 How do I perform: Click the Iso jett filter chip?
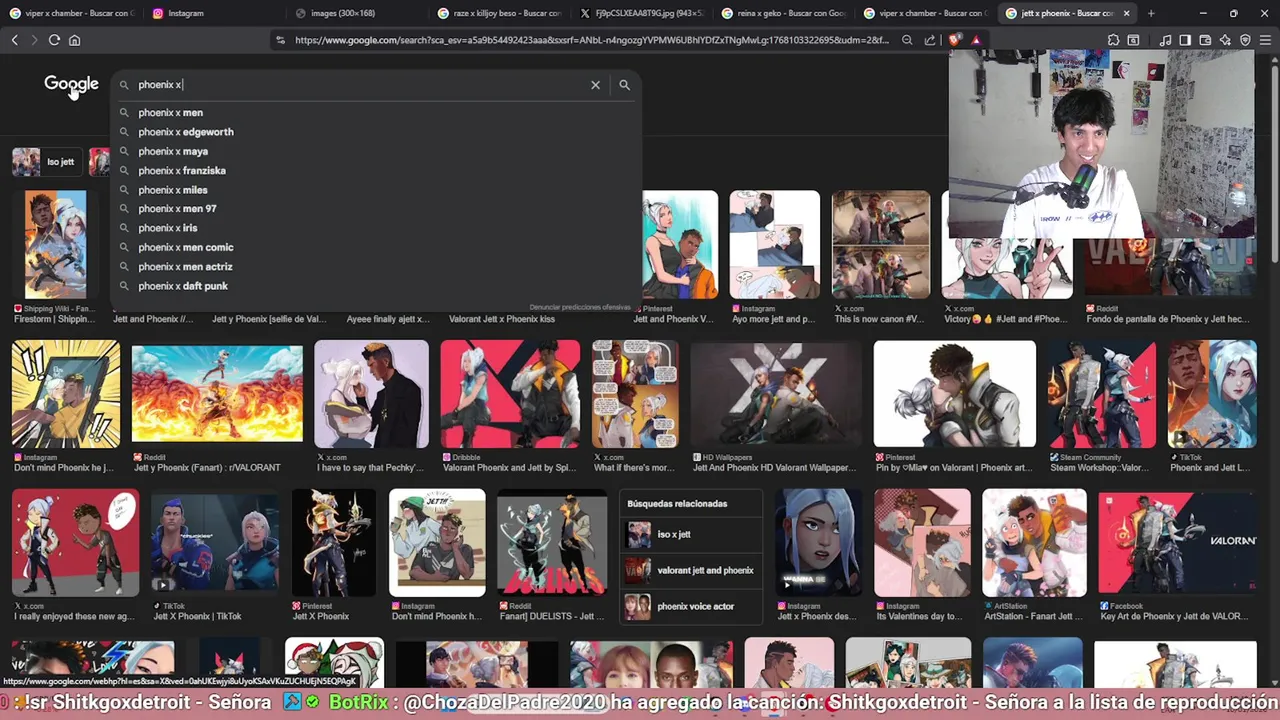click(48, 162)
